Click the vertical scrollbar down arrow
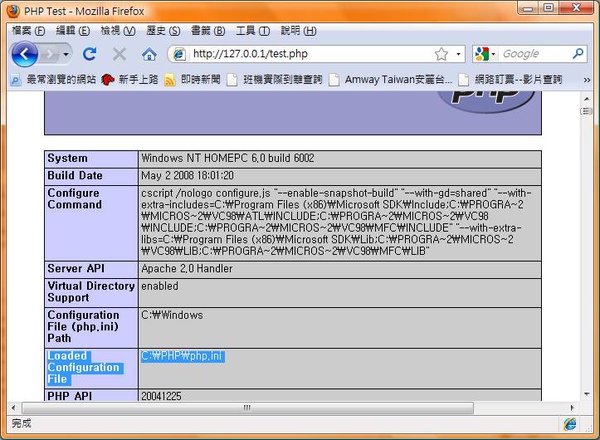Viewport: 600px width, 440px height. pyautogui.click(x=586, y=394)
